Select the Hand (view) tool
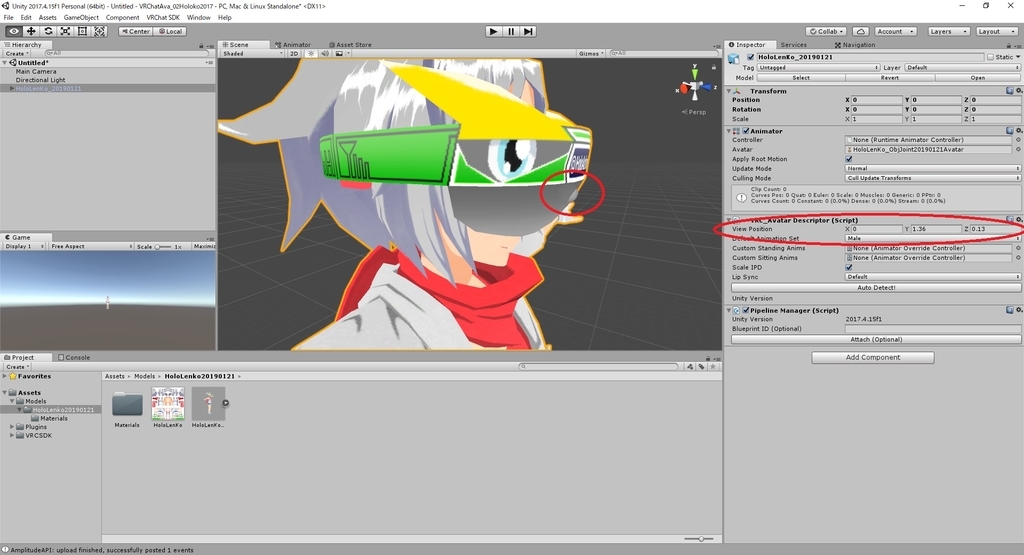The height and width of the screenshot is (555, 1024). tap(13, 31)
